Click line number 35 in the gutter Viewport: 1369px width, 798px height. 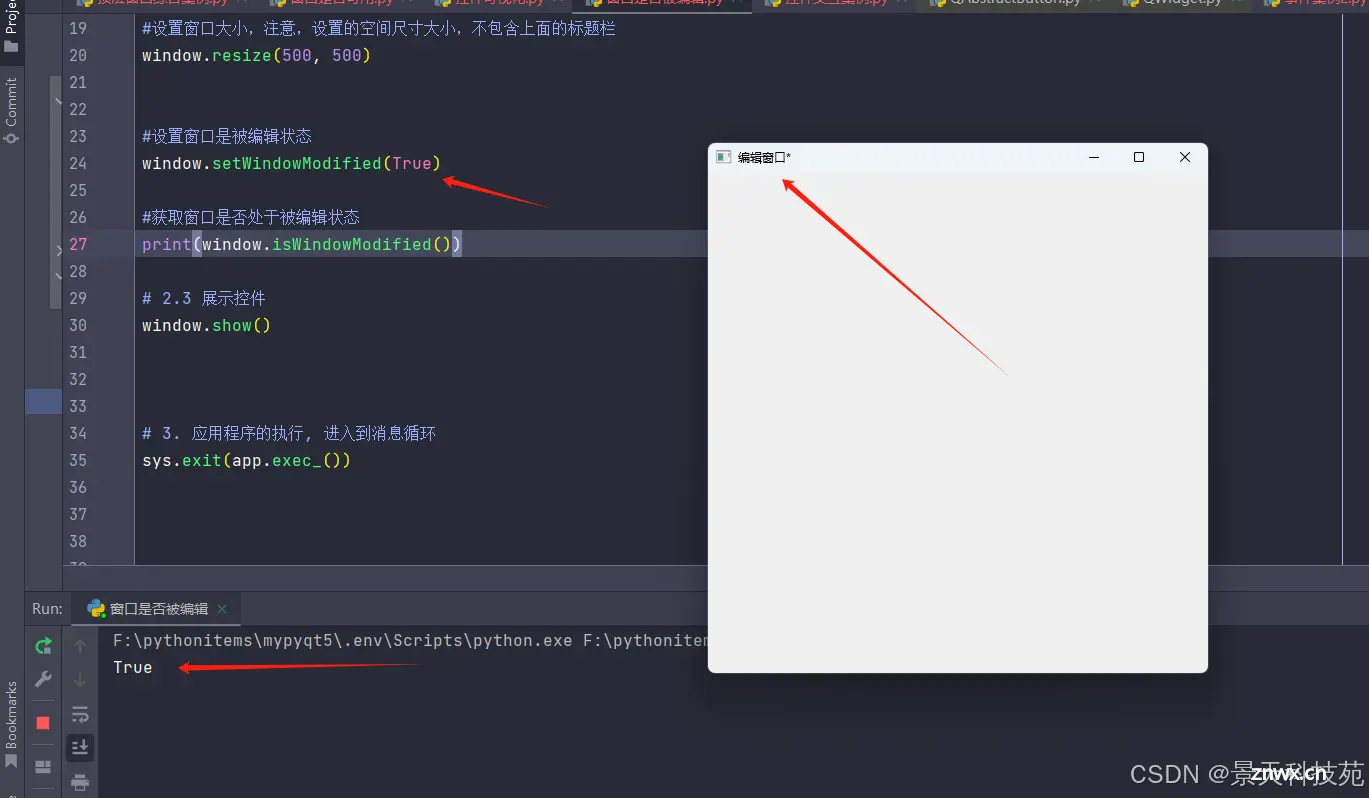(x=78, y=460)
